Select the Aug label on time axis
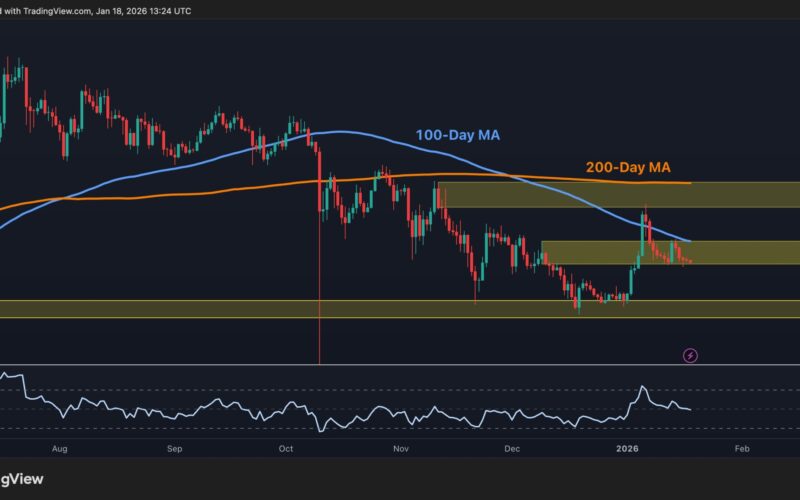This screenshot has width=800, height=500. [x=60, y=450]
